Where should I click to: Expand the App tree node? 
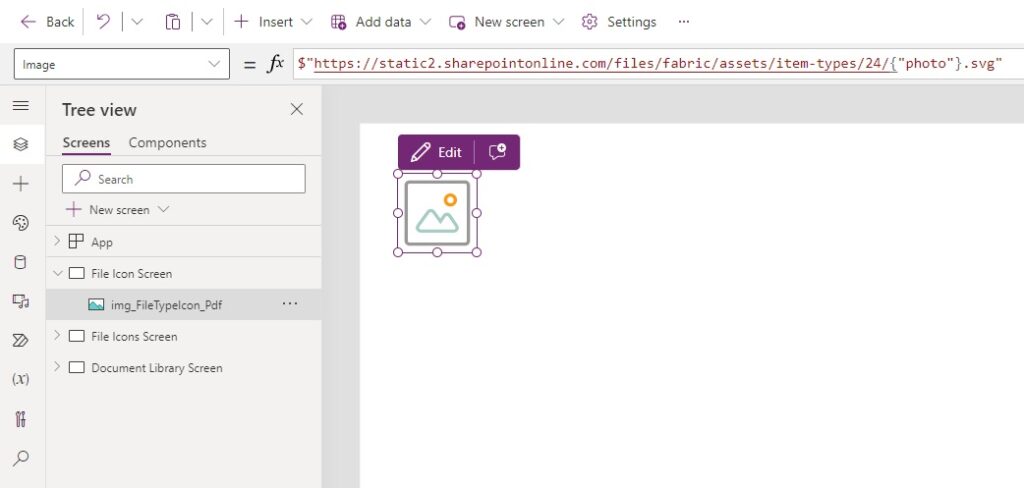click(x=57, y=242)
